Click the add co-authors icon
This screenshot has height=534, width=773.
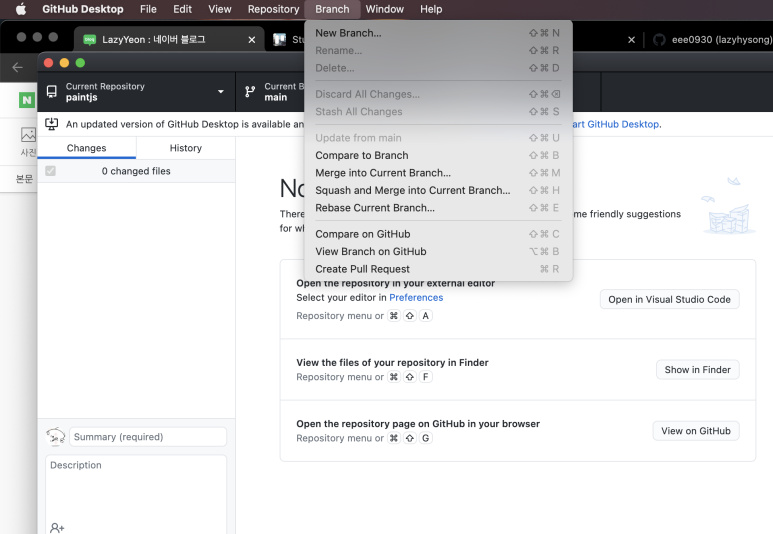pos(57,528)
